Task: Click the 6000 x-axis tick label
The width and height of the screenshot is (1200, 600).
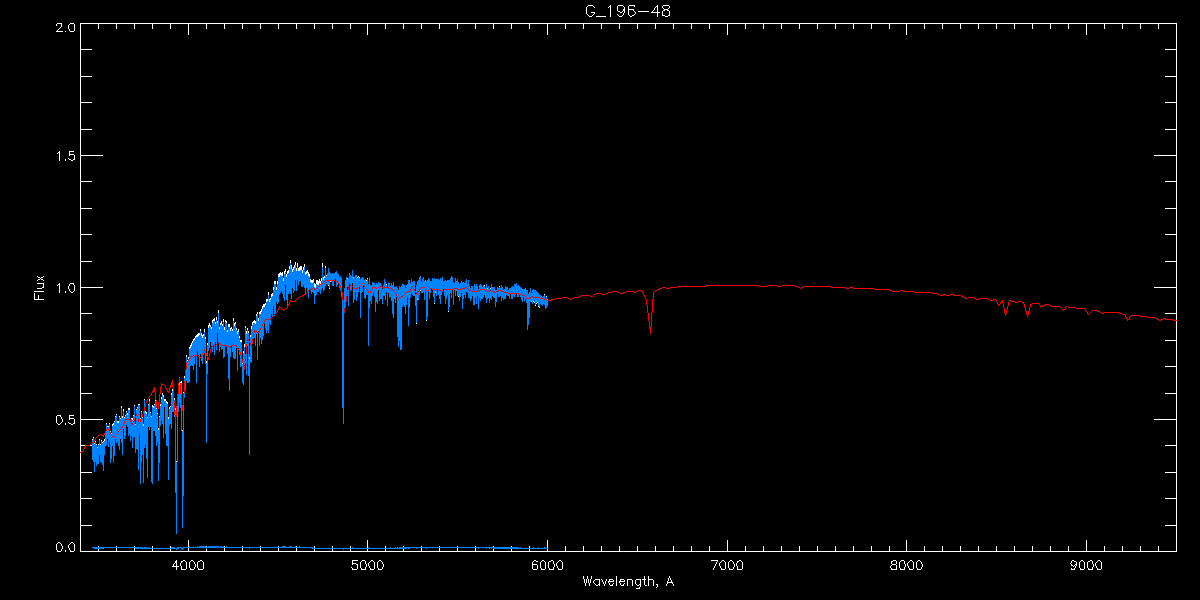Action: click(x=547, y=563)
